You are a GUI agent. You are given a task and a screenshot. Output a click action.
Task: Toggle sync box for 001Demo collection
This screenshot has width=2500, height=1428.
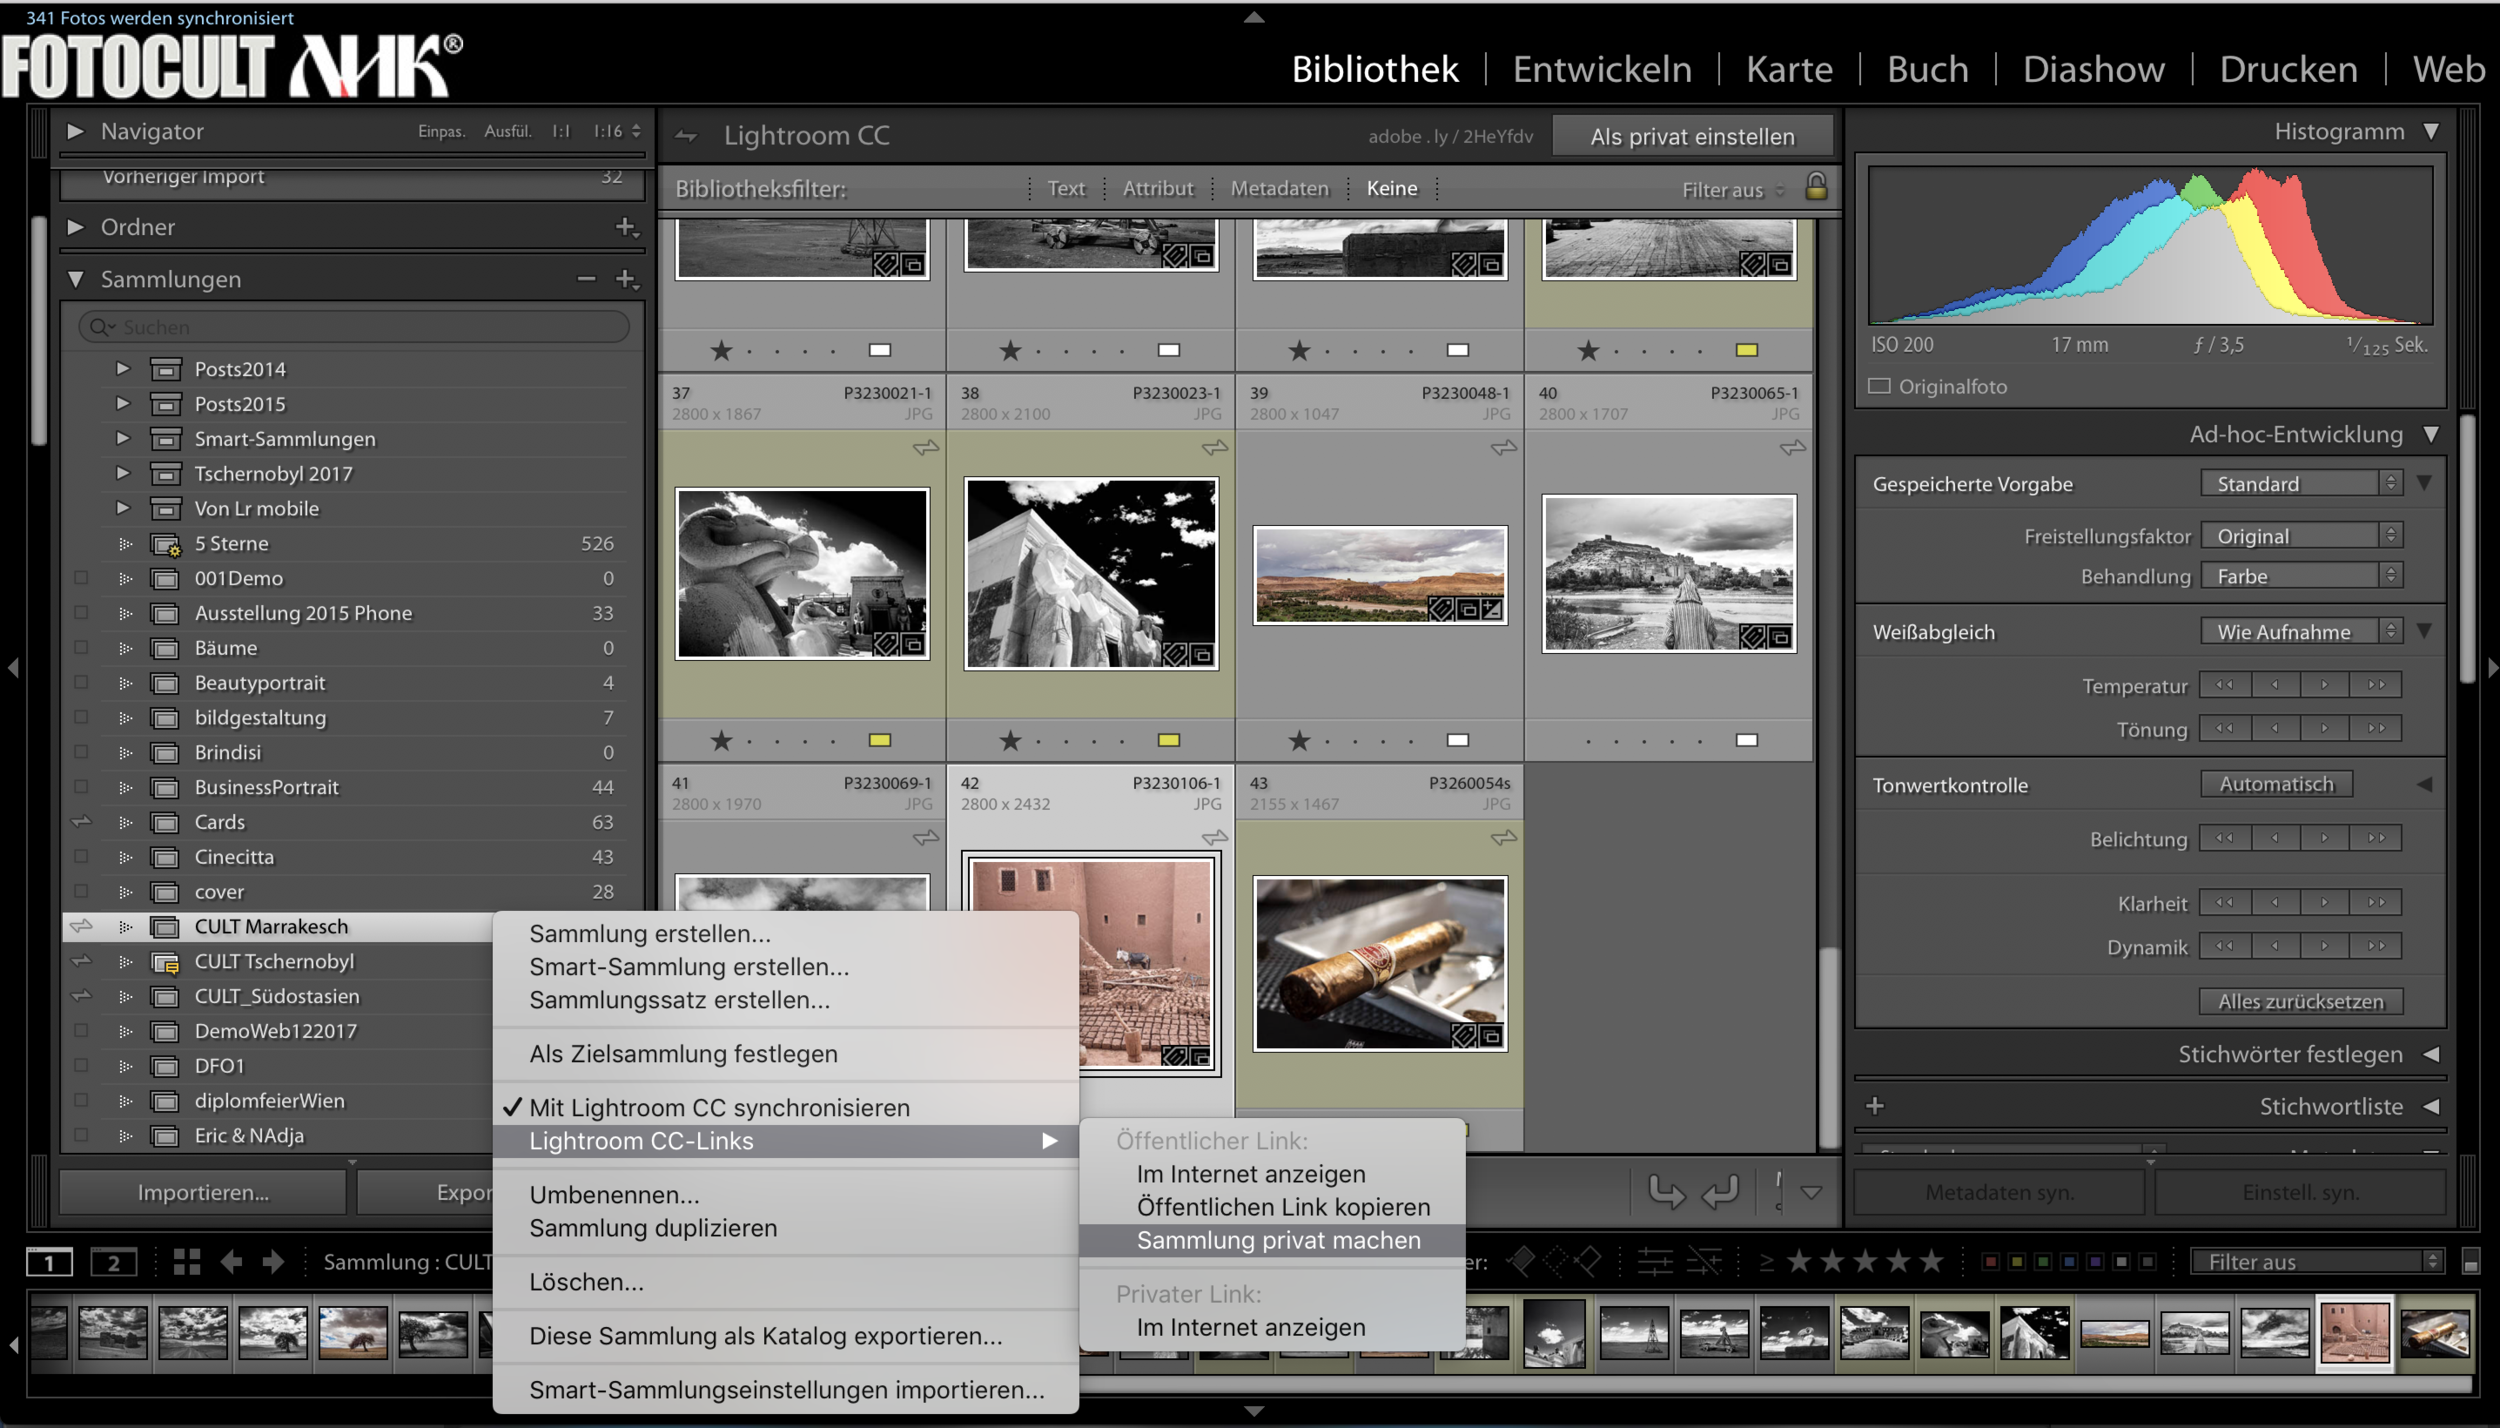(x=81, y=578)
